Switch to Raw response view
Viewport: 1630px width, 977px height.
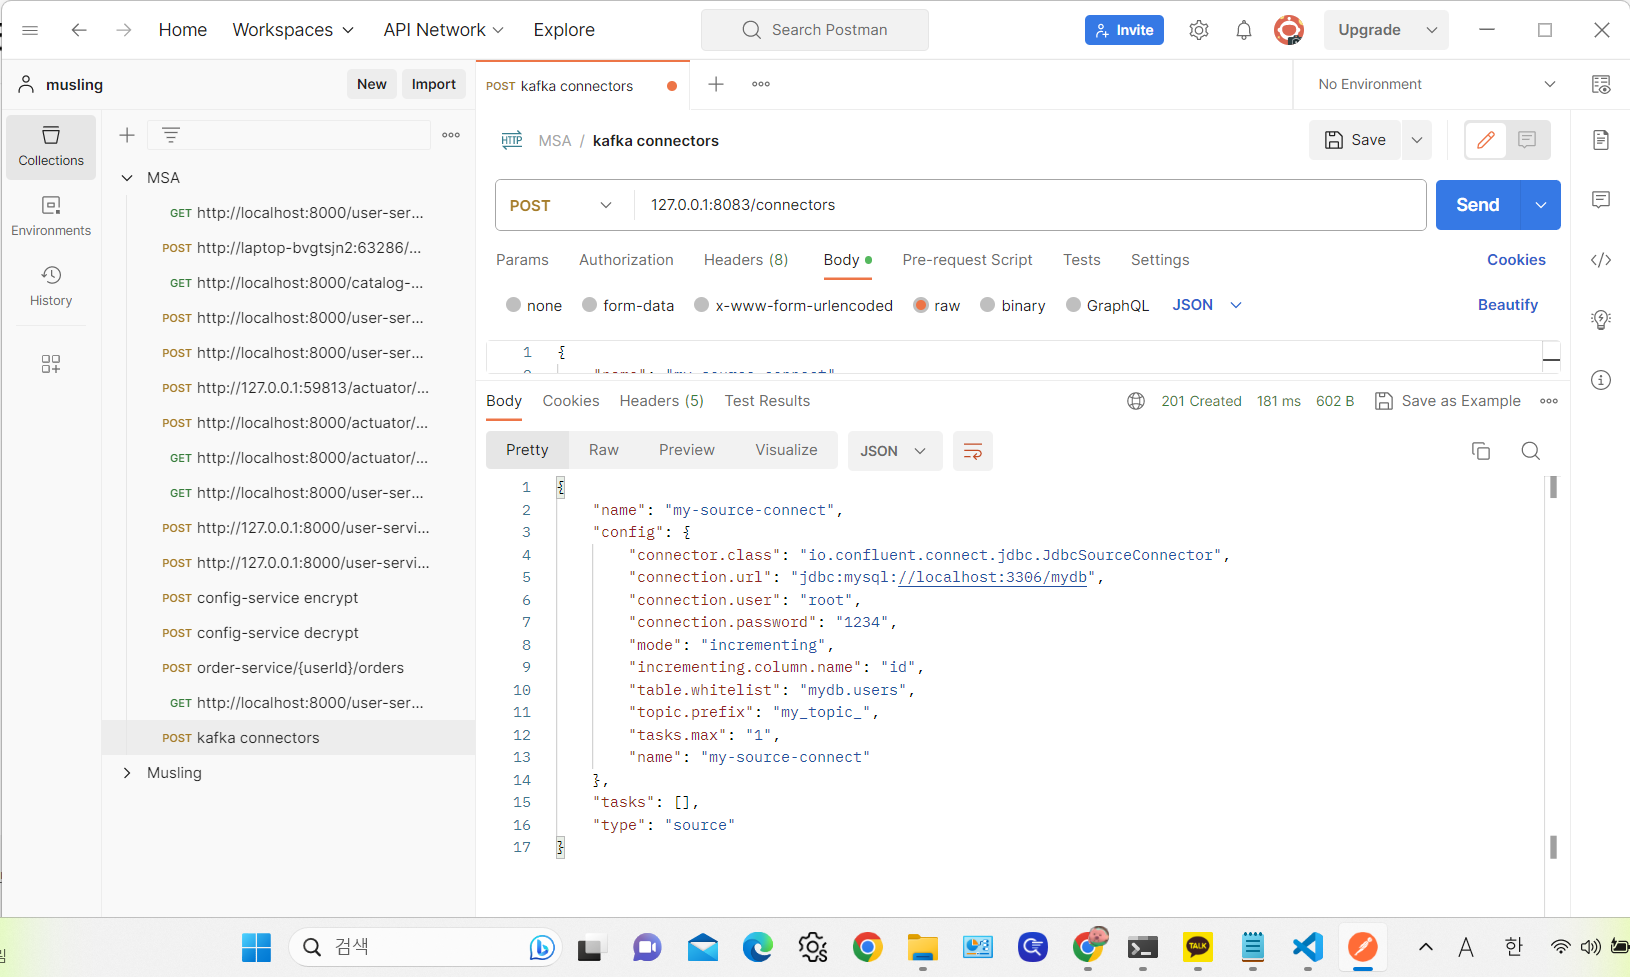click(604, 450)
